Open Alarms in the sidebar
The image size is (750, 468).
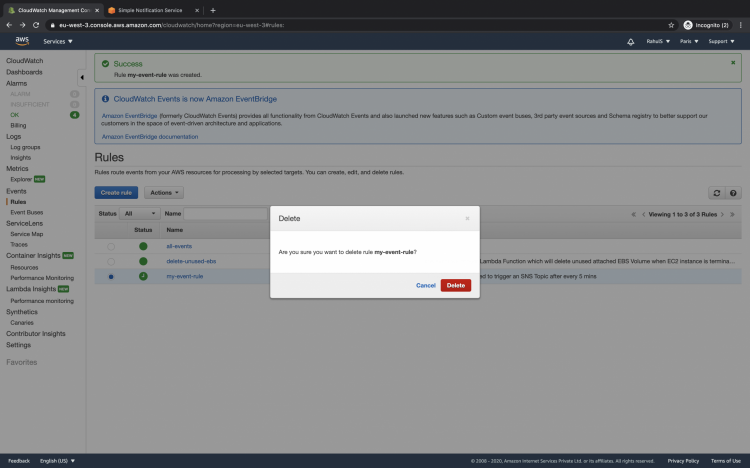[x=16, y=83]
